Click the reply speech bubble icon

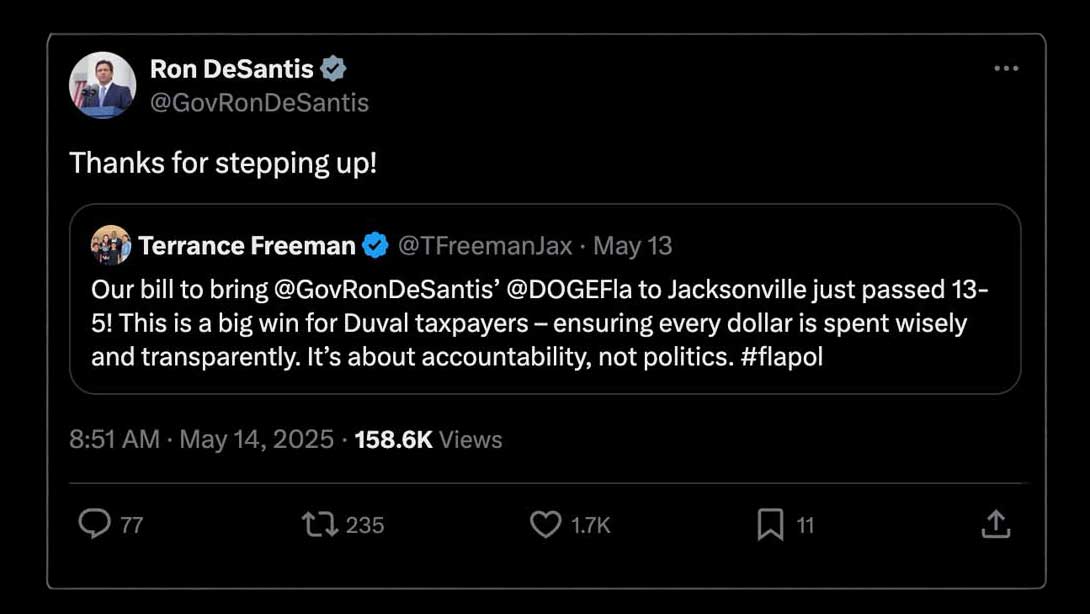95,524
